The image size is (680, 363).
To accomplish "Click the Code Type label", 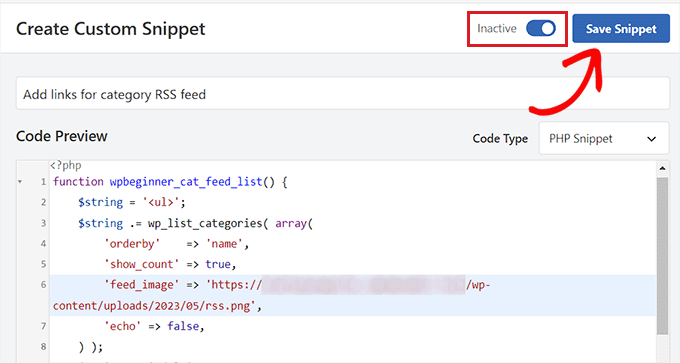I will pyautogui.click(x=500, y=138).
